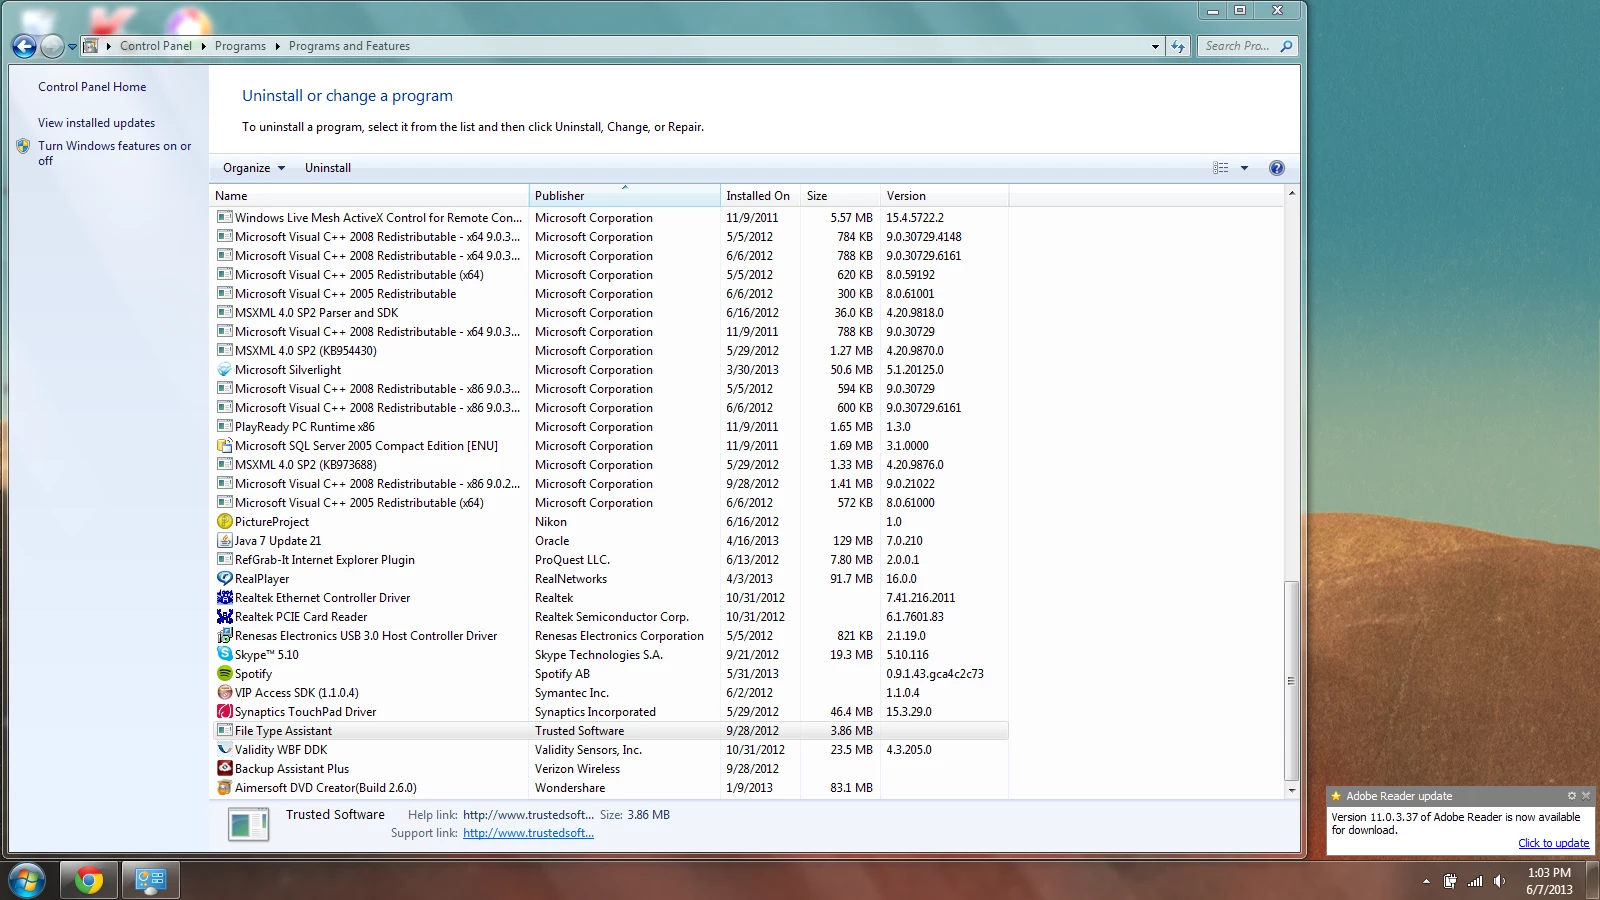Image resolution: width=1600 pixels, height=900 pixels.
Task: Select Windows Live Mesh ActiveX Control entry
Action: click(611, 218)
